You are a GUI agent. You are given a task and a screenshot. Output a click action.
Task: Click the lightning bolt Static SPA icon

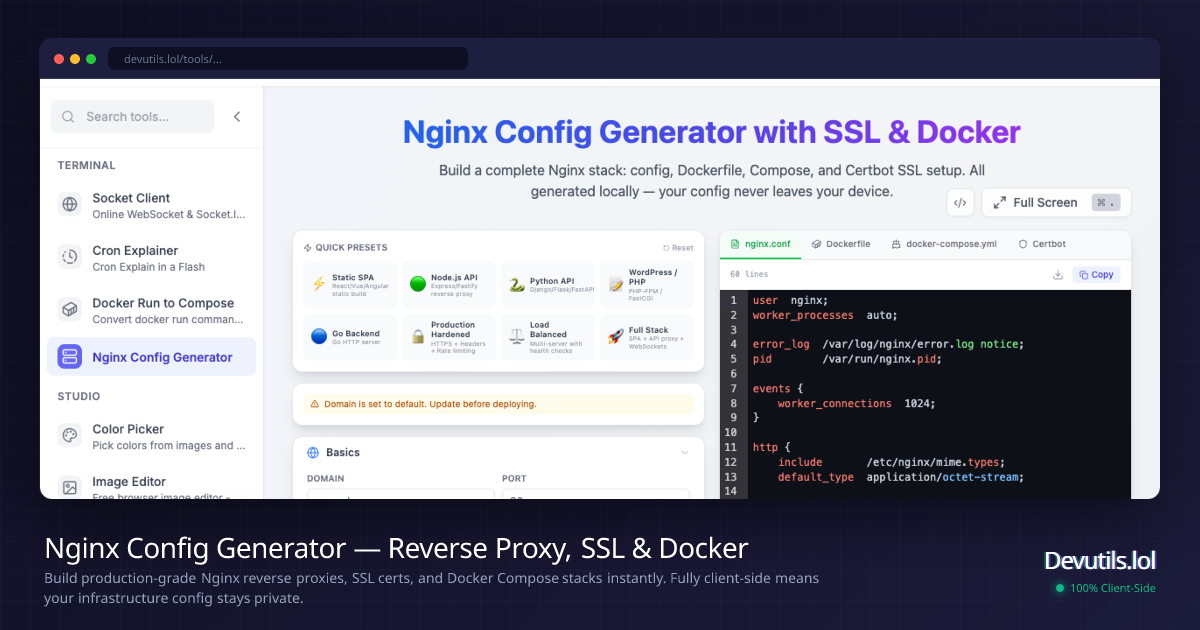pos(318,284)
